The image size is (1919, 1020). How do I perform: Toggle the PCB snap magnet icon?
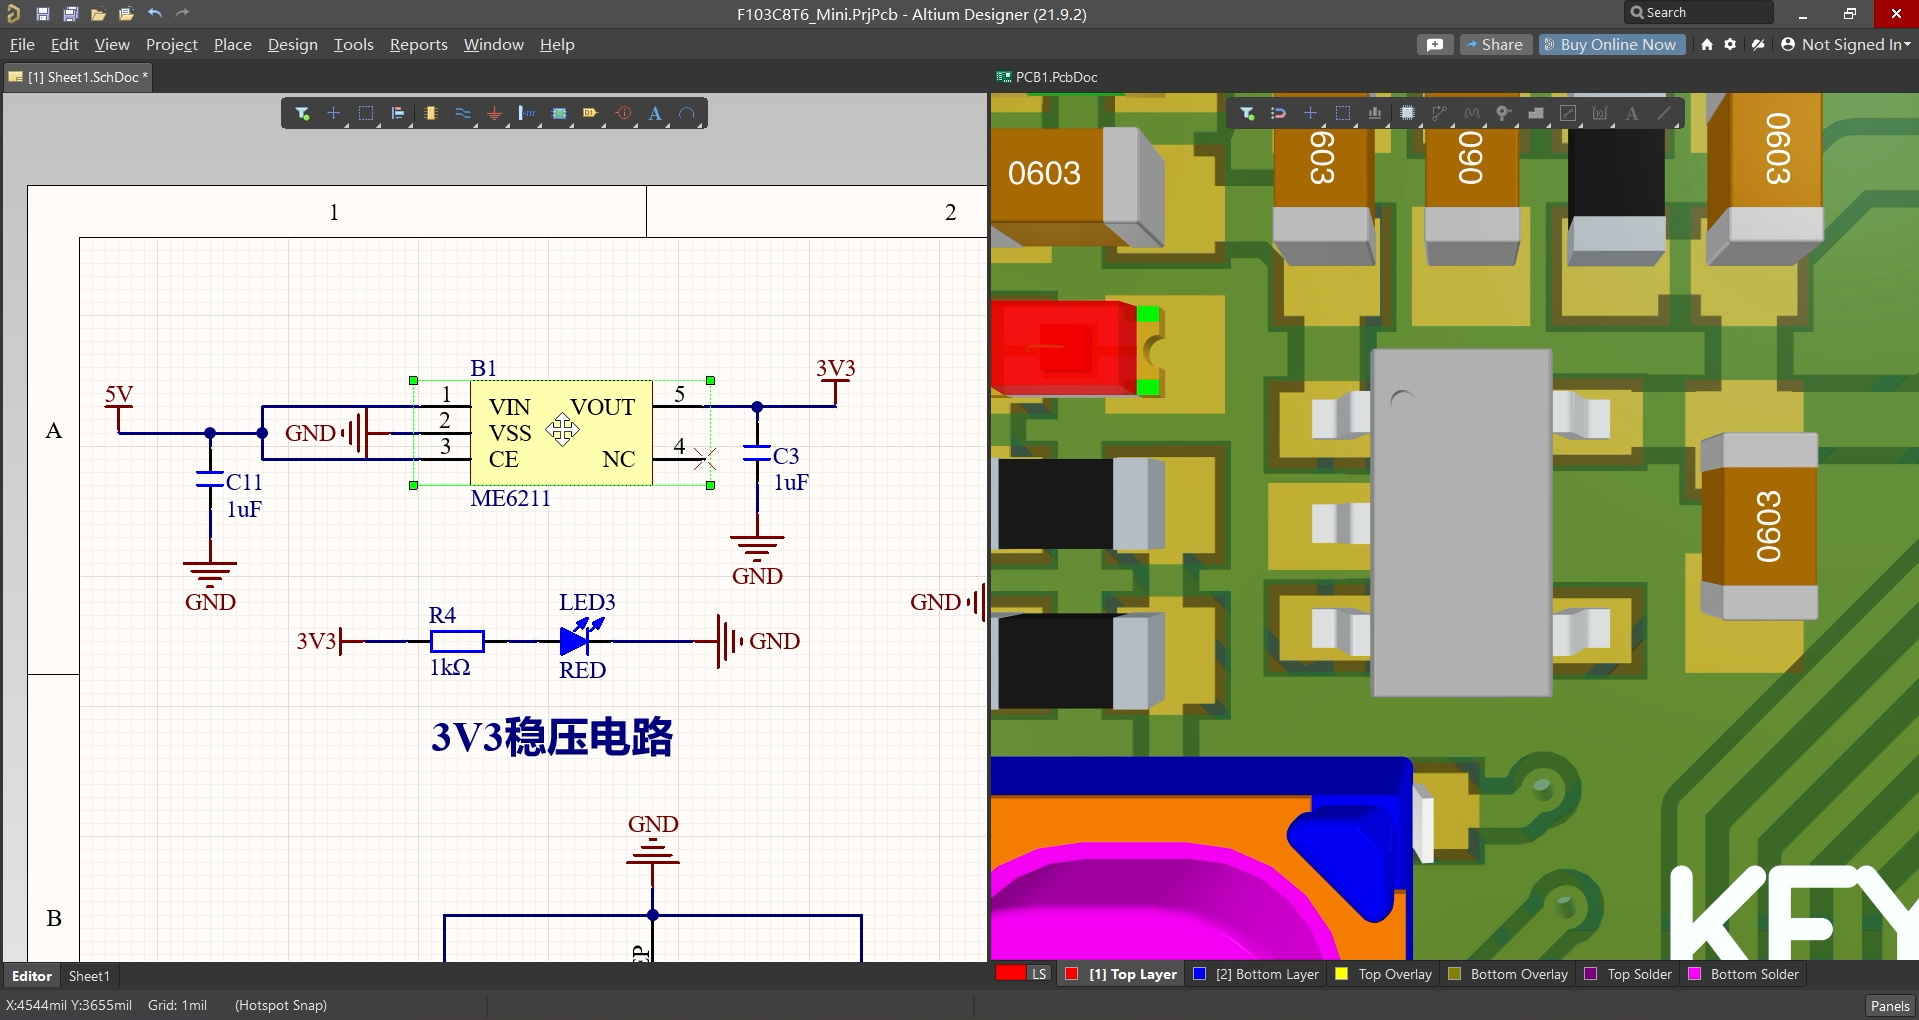tap(1278, 113)
